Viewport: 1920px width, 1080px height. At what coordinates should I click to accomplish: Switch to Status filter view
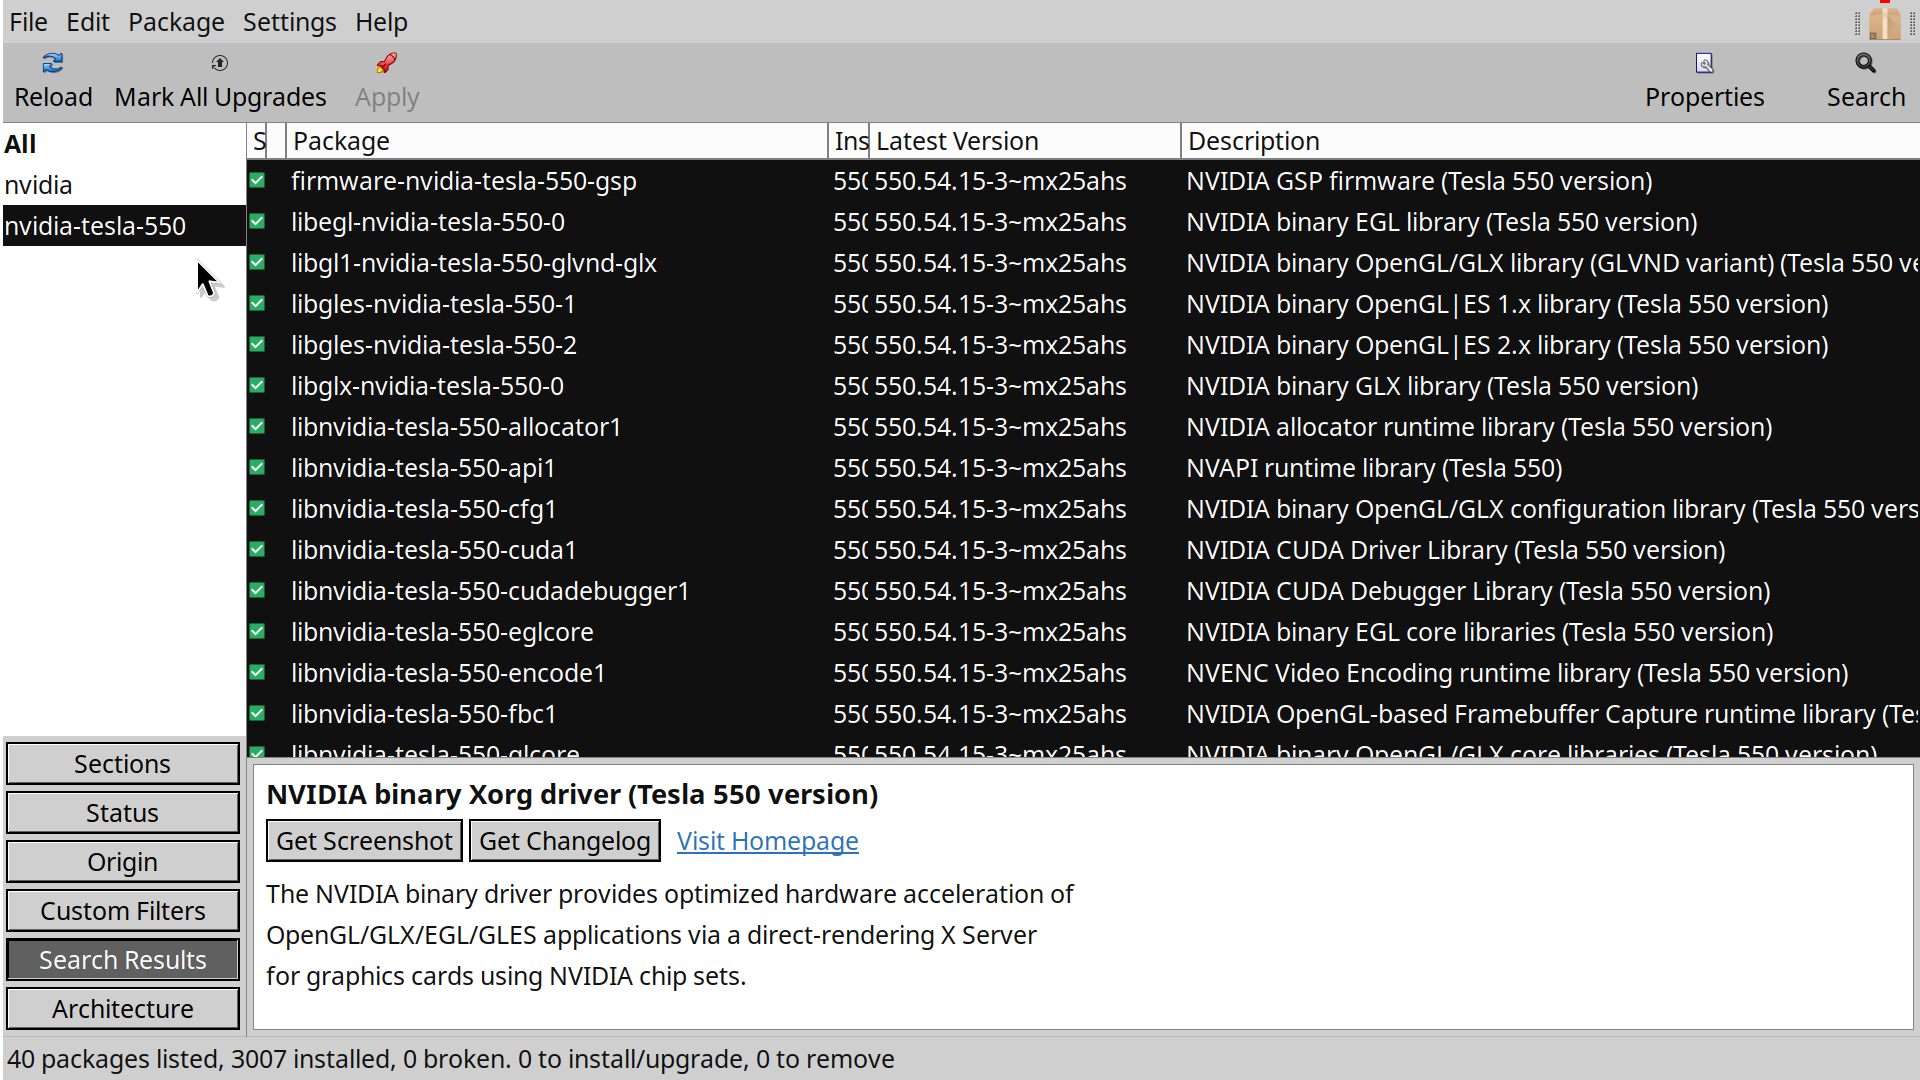click(123, 813)
